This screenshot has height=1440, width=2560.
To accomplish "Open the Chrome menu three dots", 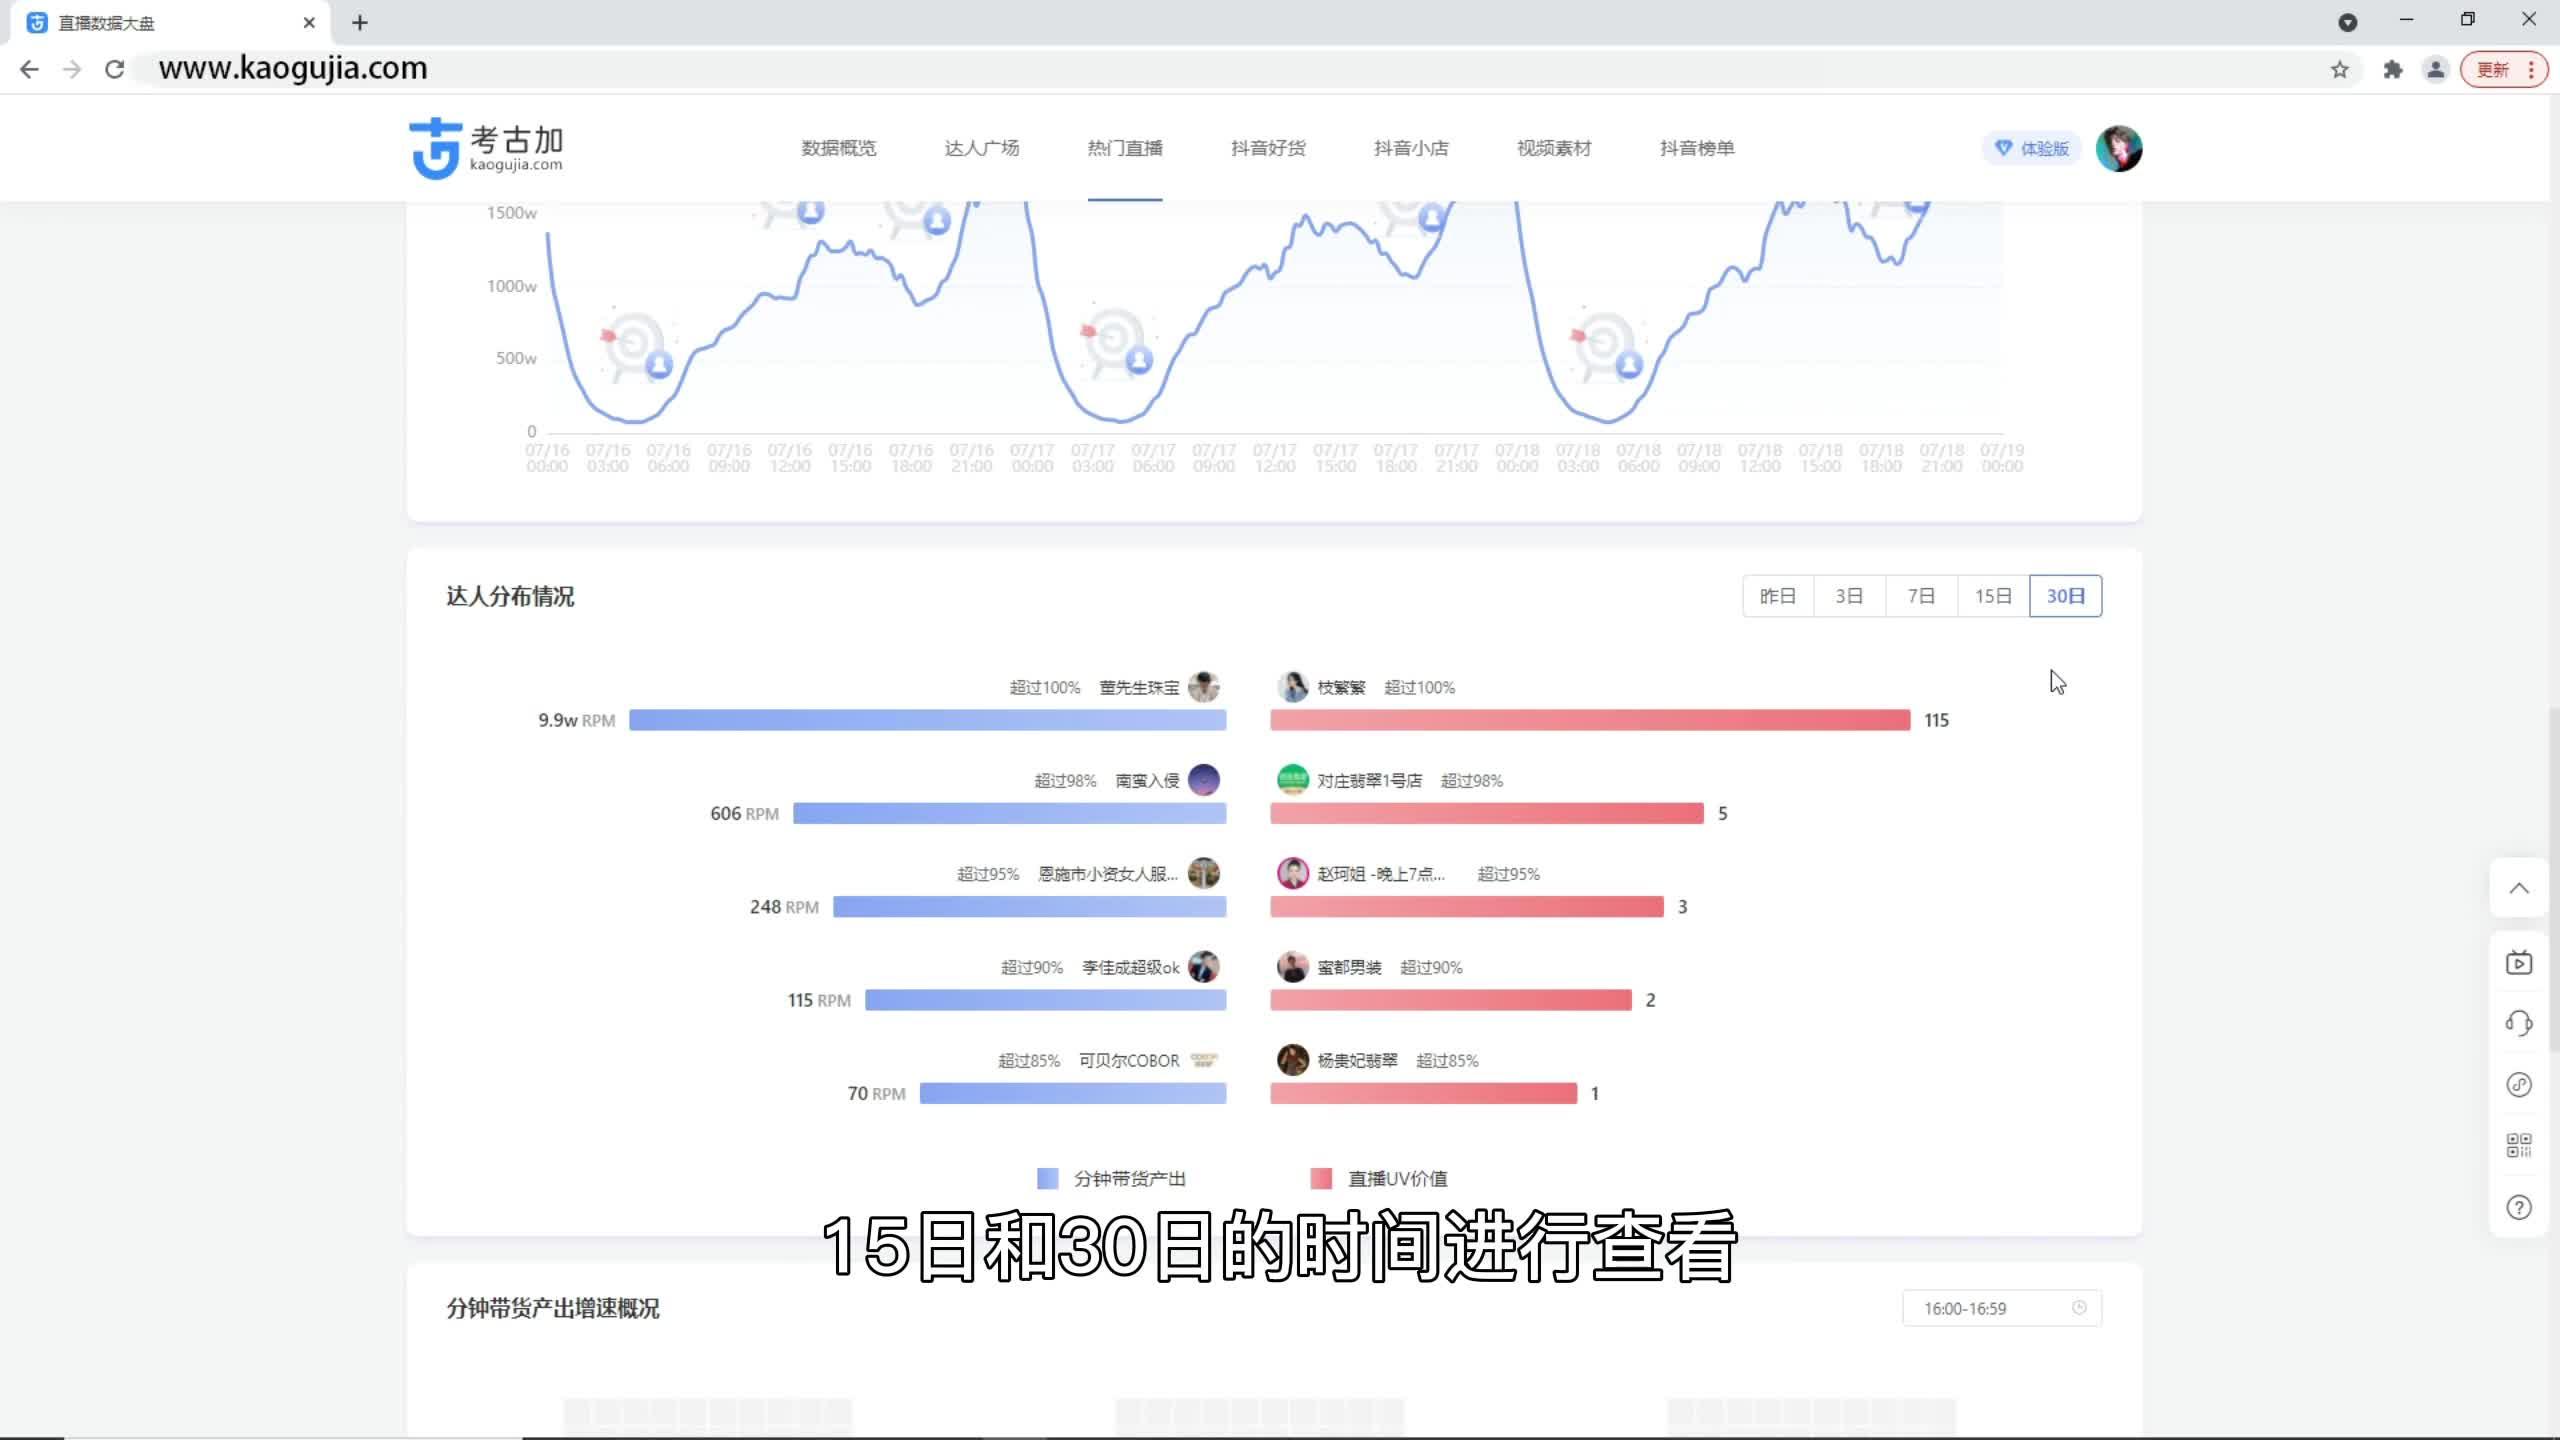I will [x=2531, y=69].
